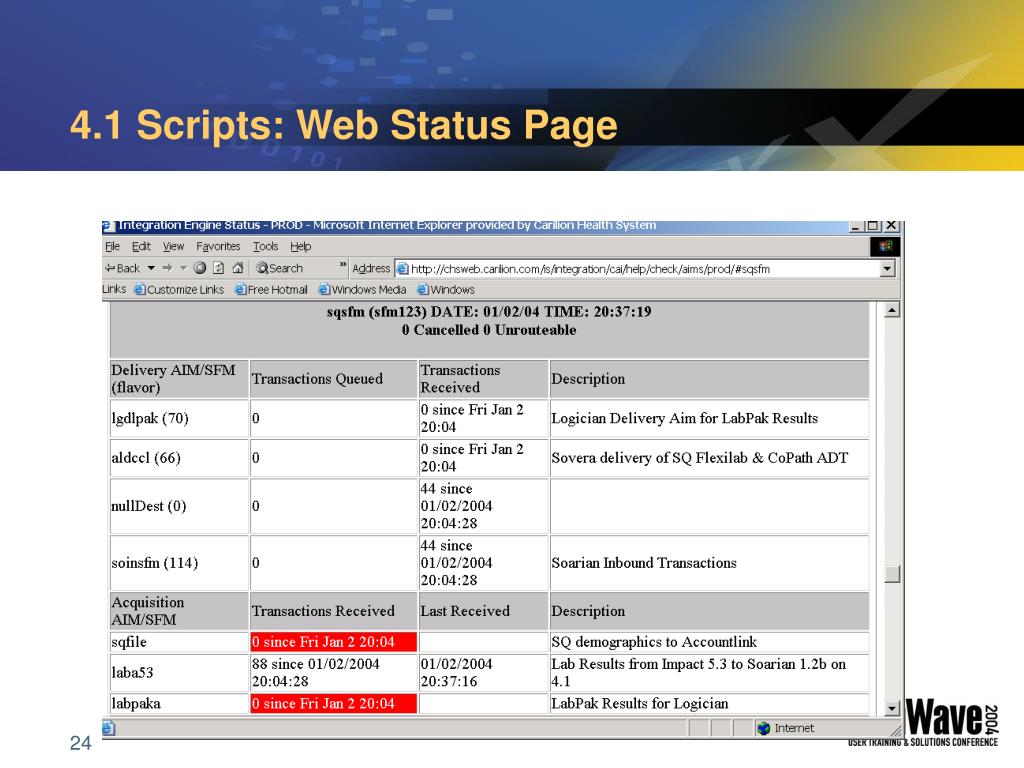1024x768 pixels.
Task: Click 'Delivery AIM/SFM (flavor)' header
Action: click(x=179, y=379)
